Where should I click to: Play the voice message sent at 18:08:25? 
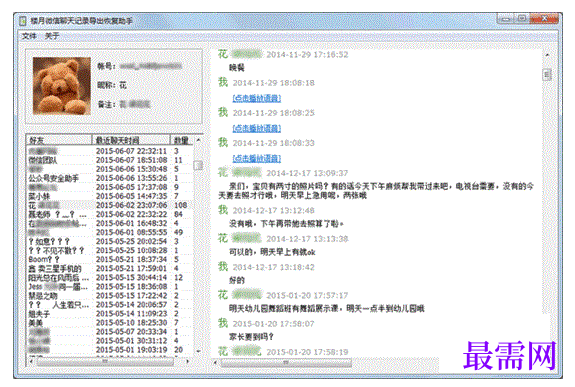[x=257, y=128]
